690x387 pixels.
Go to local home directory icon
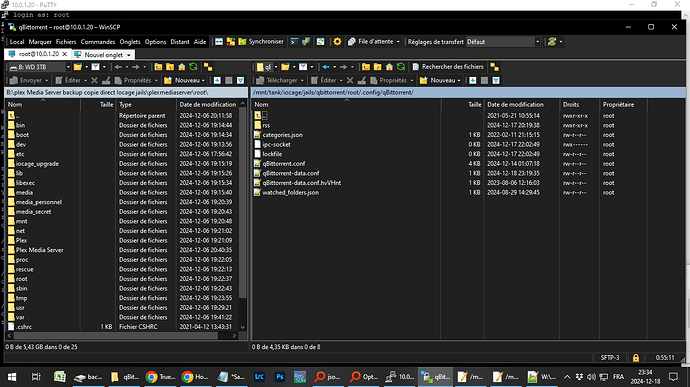click(x=182, y=67)
